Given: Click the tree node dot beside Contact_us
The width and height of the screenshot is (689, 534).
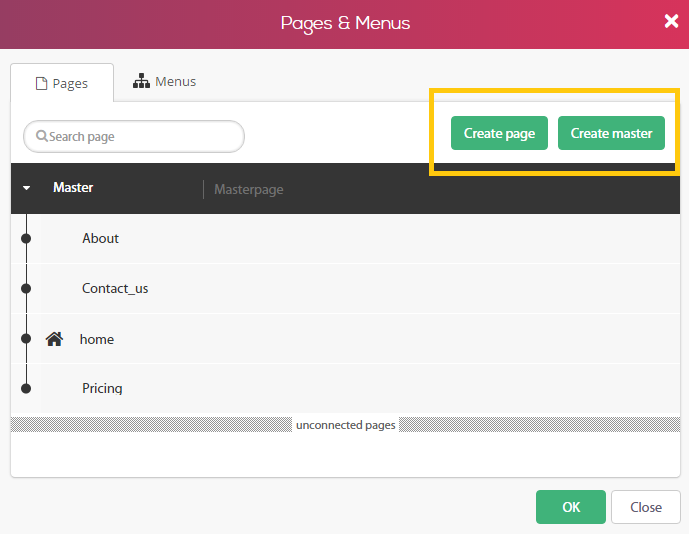Looking at the screenshot, I should coord(26,288).
